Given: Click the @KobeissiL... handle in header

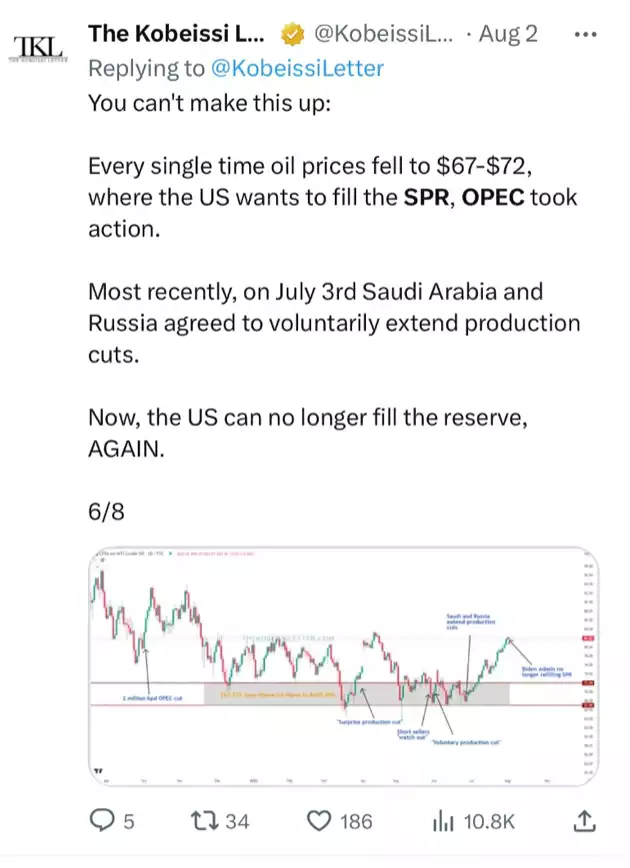Looking at the screenshot, I should (x=383, y=34).
